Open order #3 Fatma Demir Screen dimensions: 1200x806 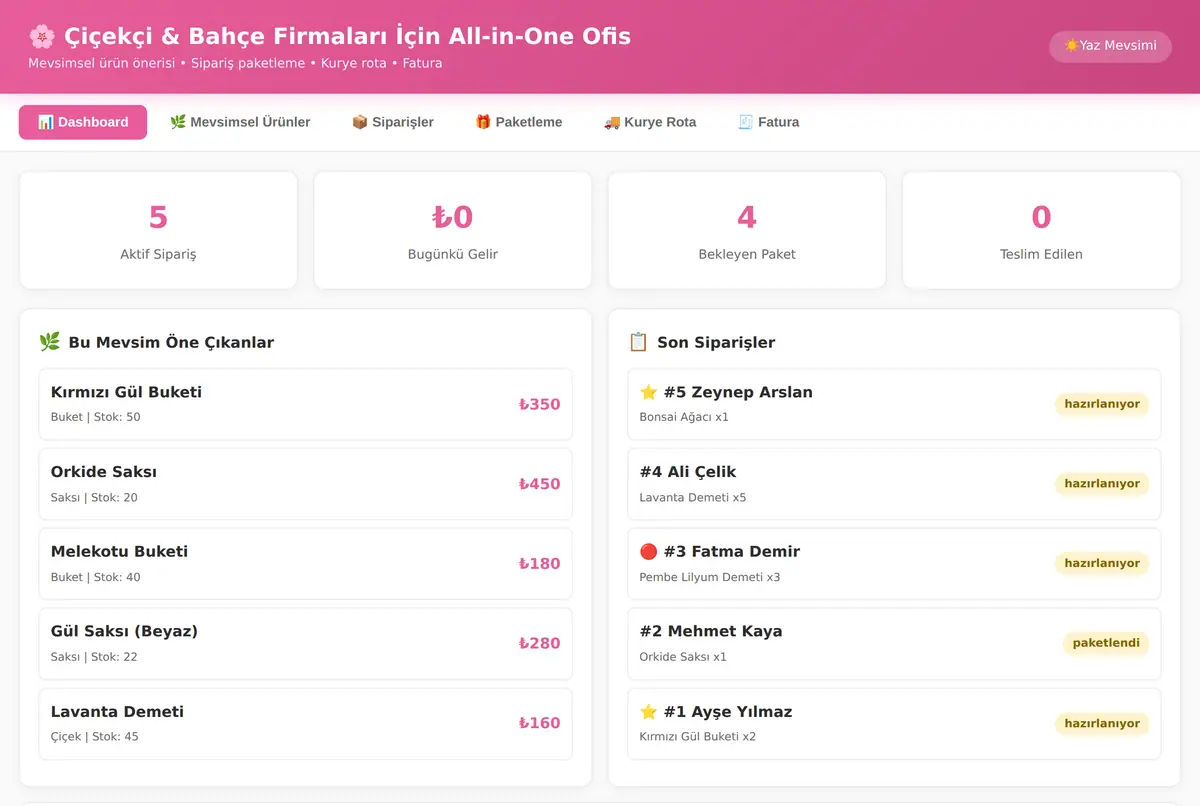point(894,564)
